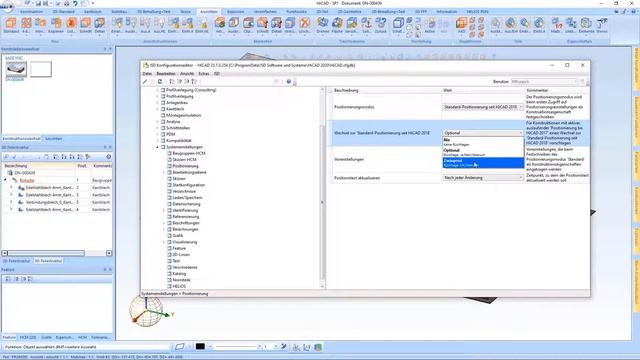
Task: Select Datensicherung tree item
Action: coord(187,204)
